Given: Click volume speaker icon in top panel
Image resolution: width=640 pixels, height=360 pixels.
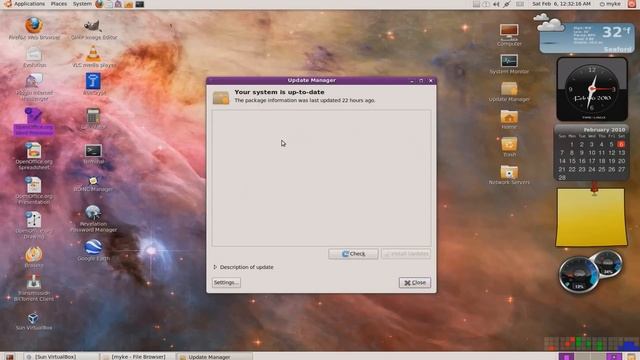Looking at the screenshot, I should point(496,4).
